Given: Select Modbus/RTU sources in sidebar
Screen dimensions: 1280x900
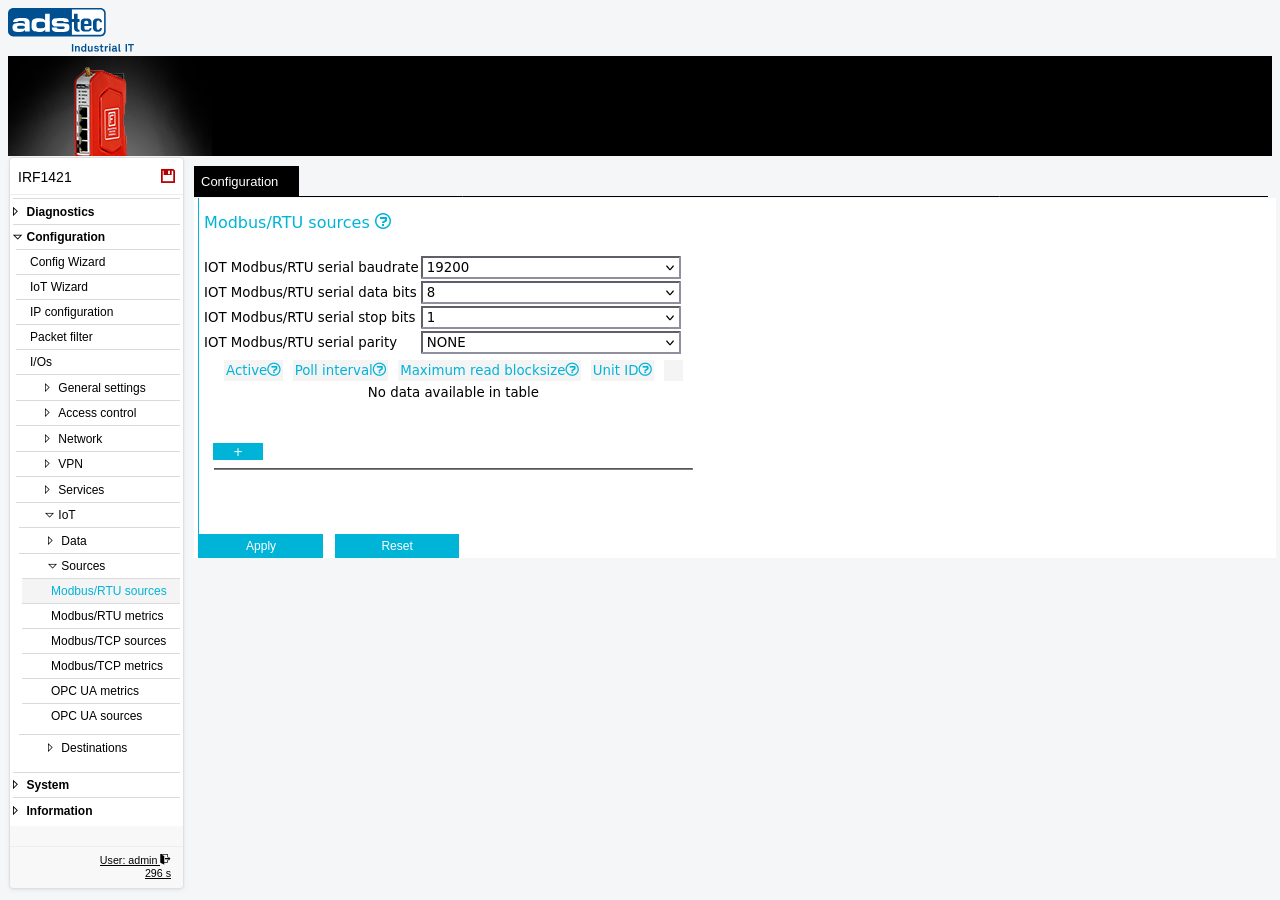Looking at the screenshot, I should point(109,591).
